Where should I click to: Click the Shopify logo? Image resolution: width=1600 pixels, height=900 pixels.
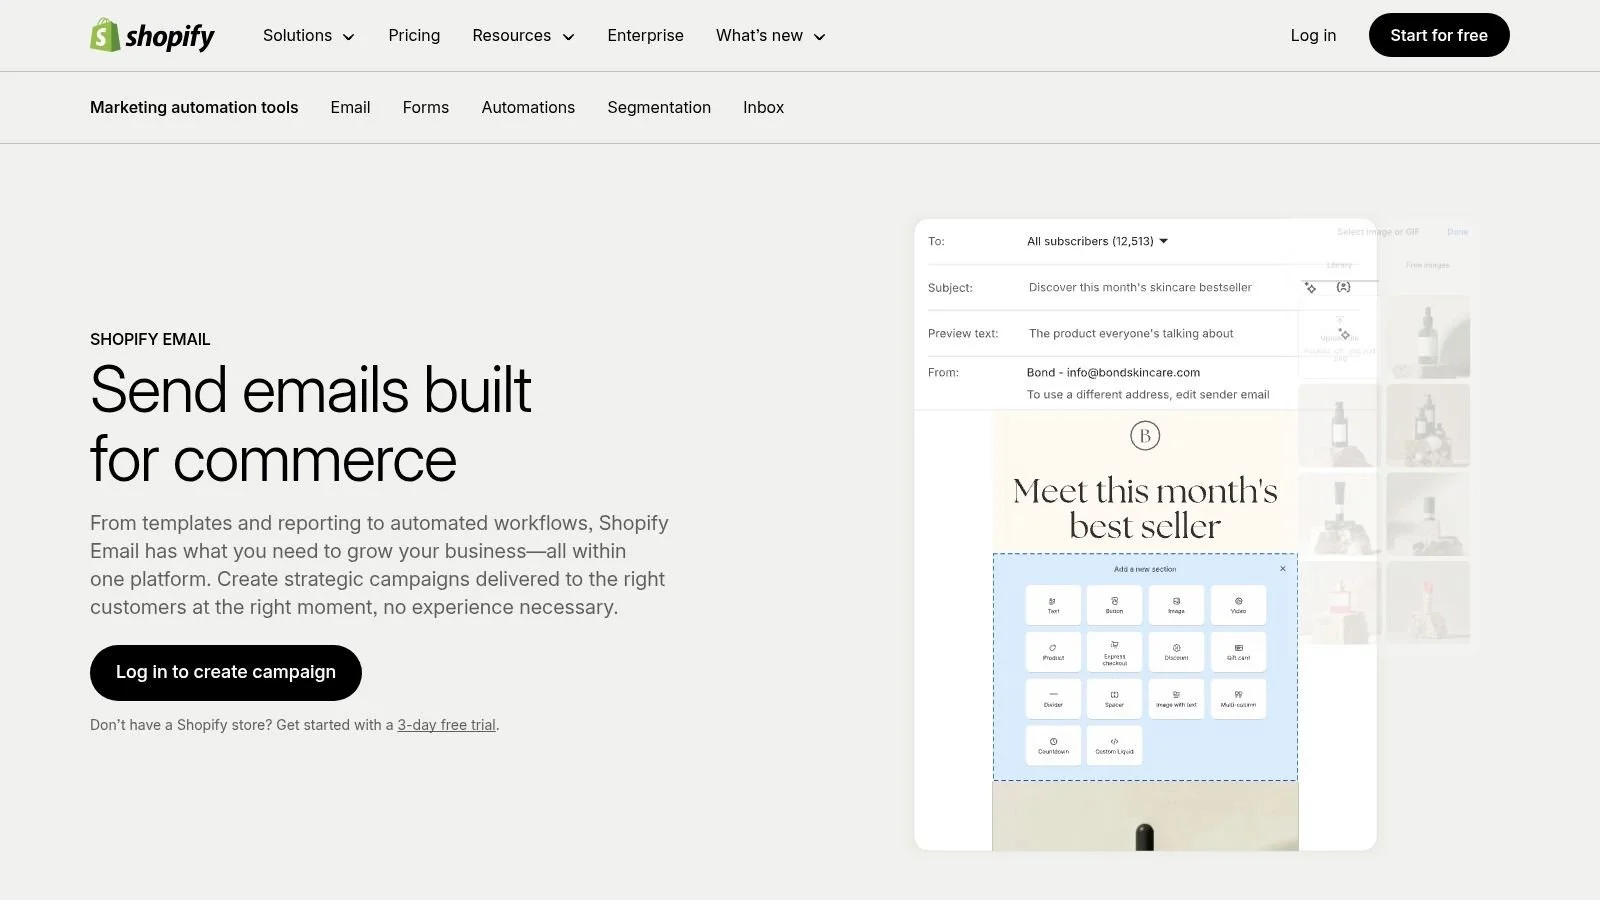click(152, 35)
